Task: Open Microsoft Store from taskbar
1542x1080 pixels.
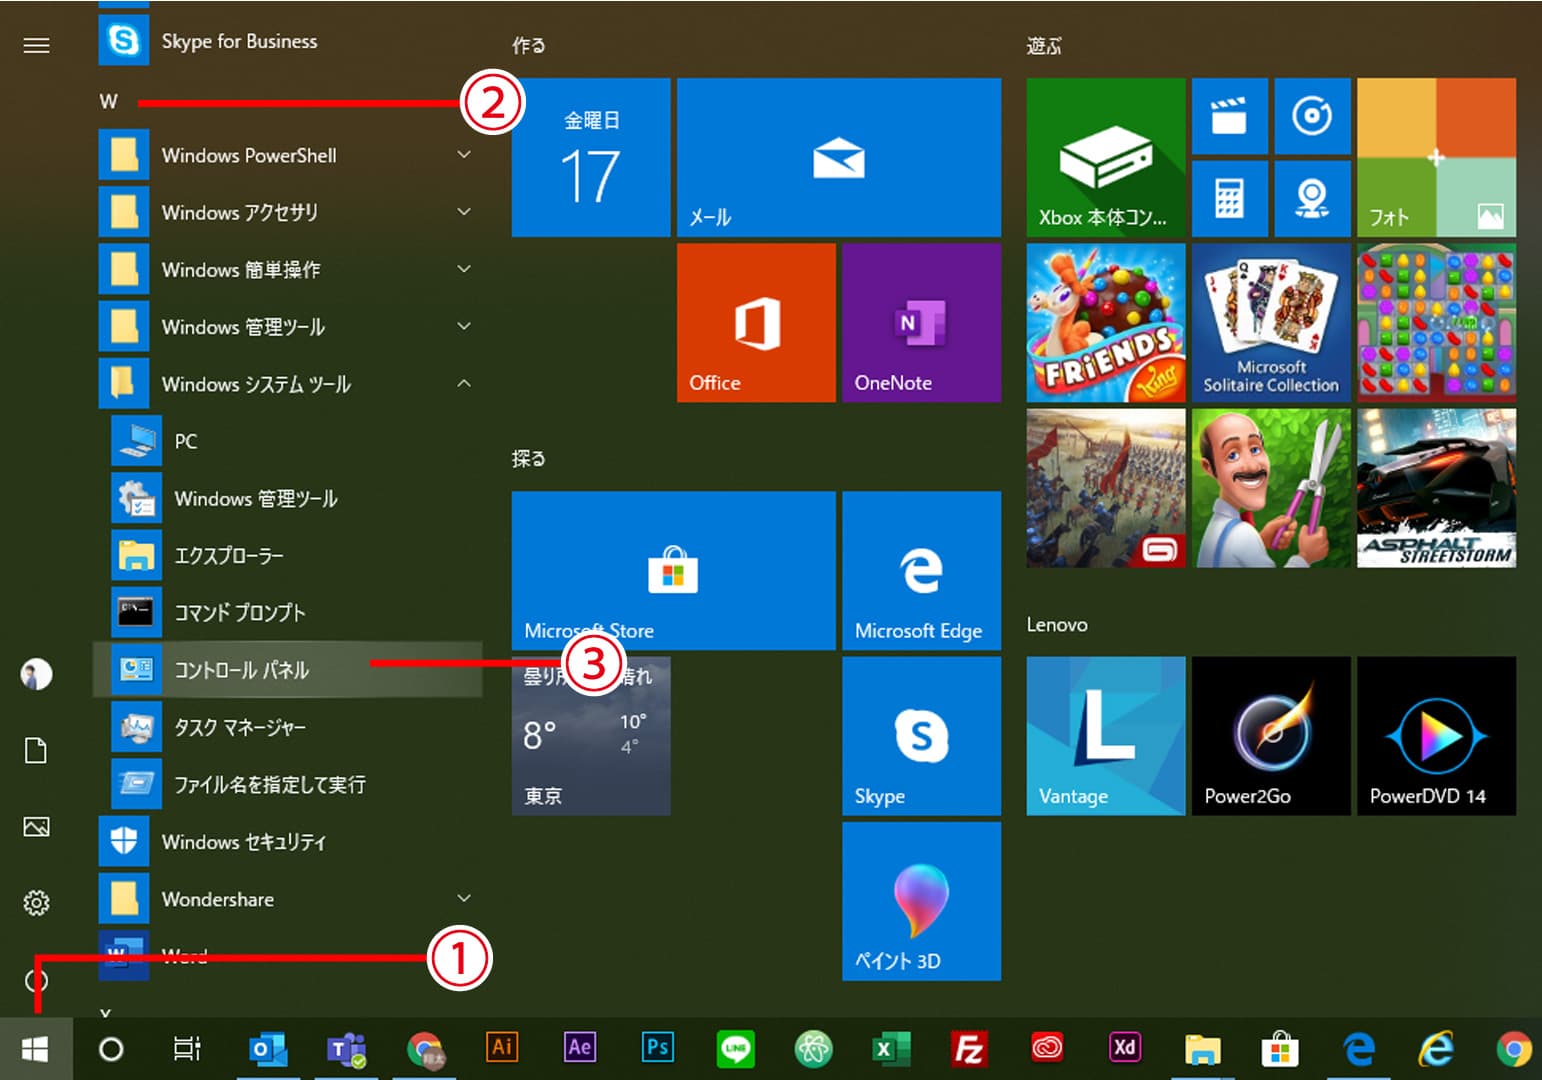Action: click(1280, 1049)
